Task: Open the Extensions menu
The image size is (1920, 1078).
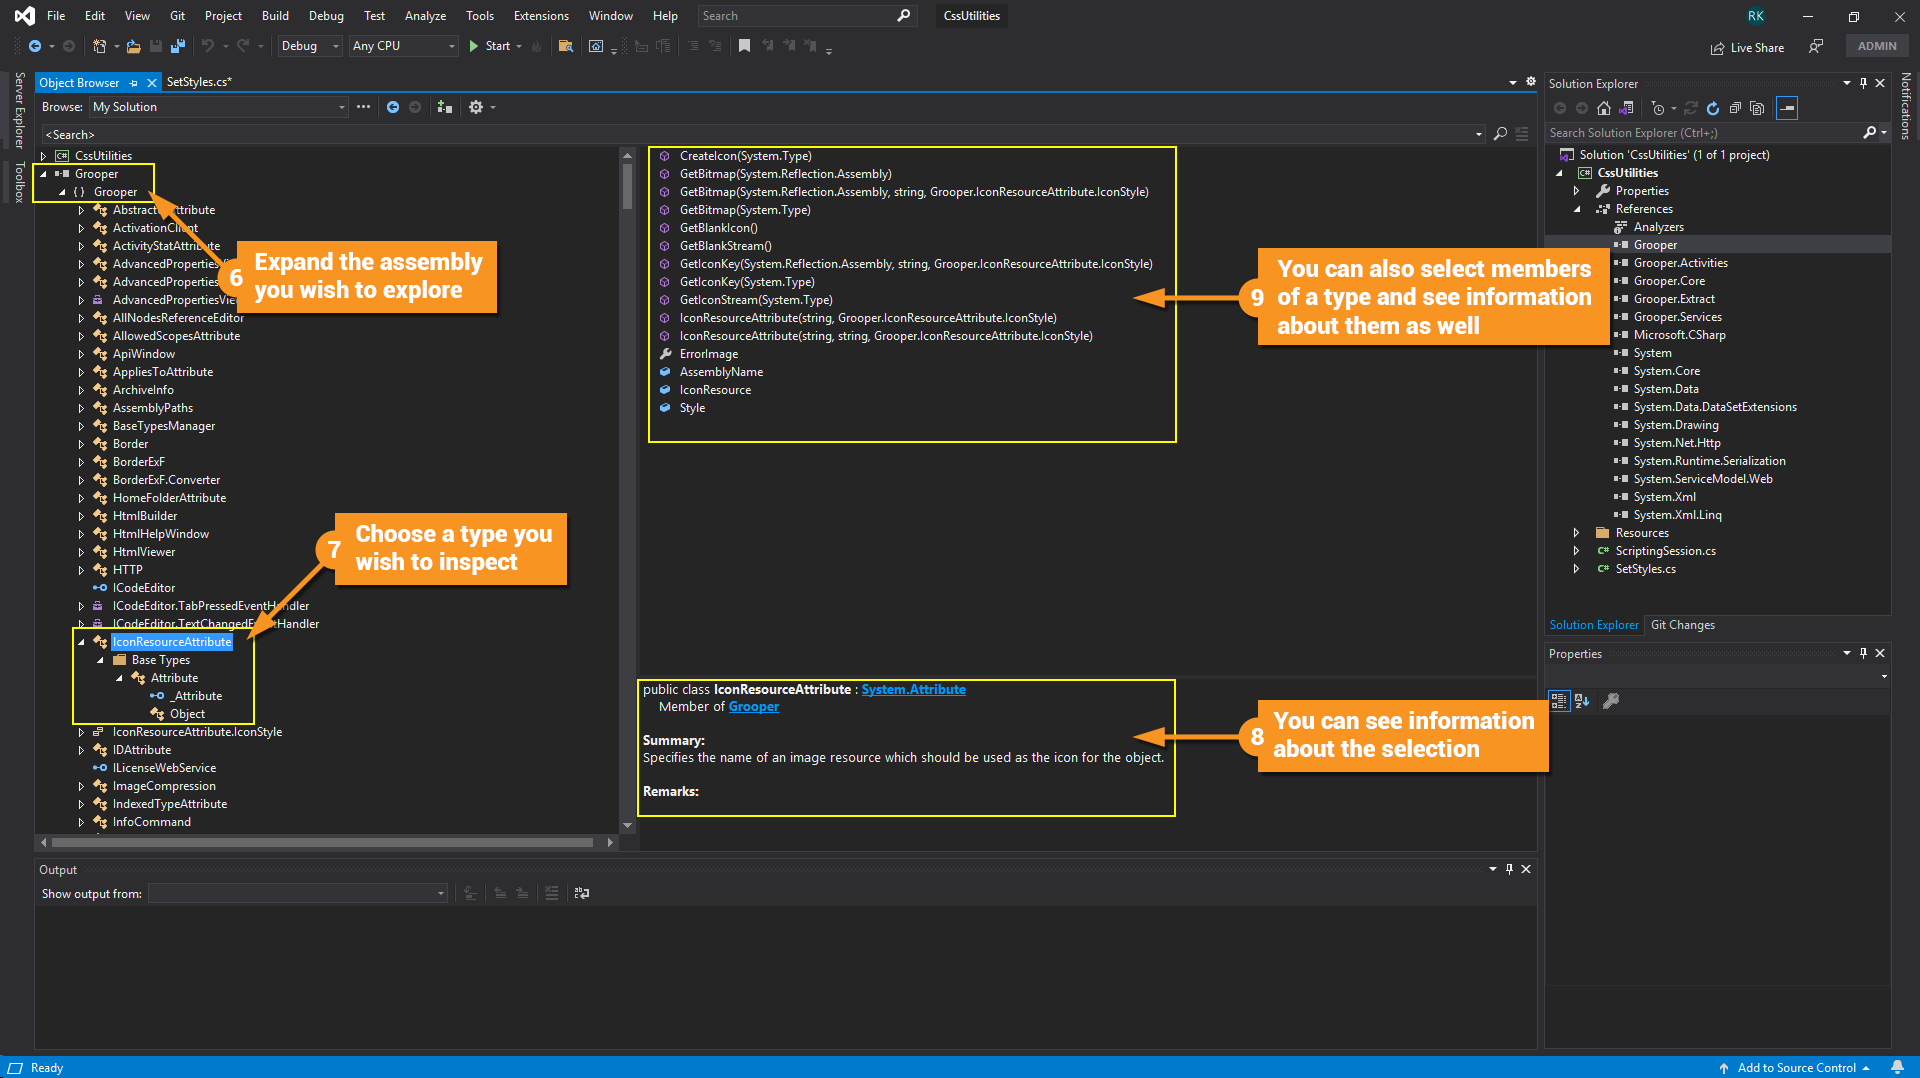Action: coord(540,16)
